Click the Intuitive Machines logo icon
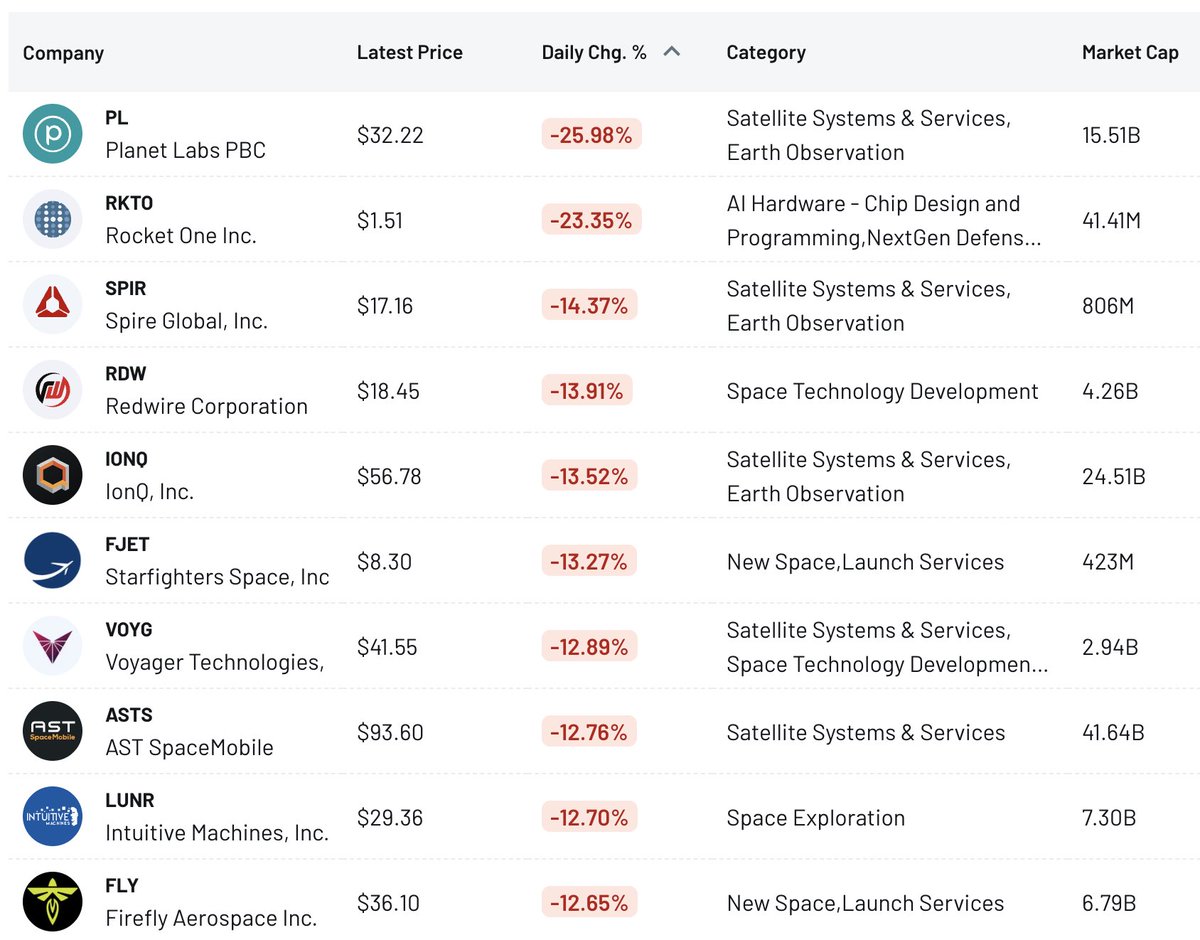This screenshot has width=1200, height=940. (52, 817)
